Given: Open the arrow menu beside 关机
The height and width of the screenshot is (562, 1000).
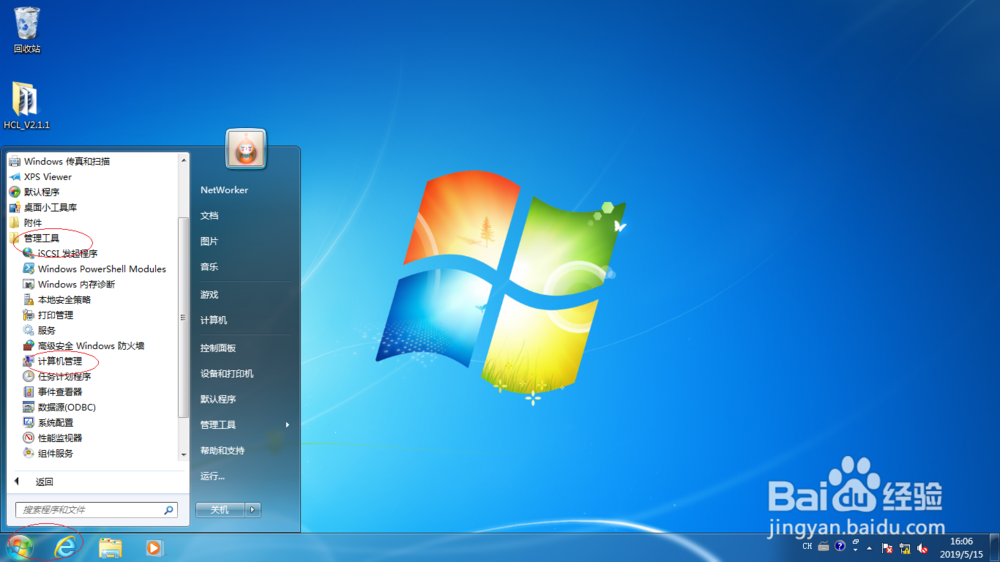Looking at the screenshot, I should click(253, 510).
